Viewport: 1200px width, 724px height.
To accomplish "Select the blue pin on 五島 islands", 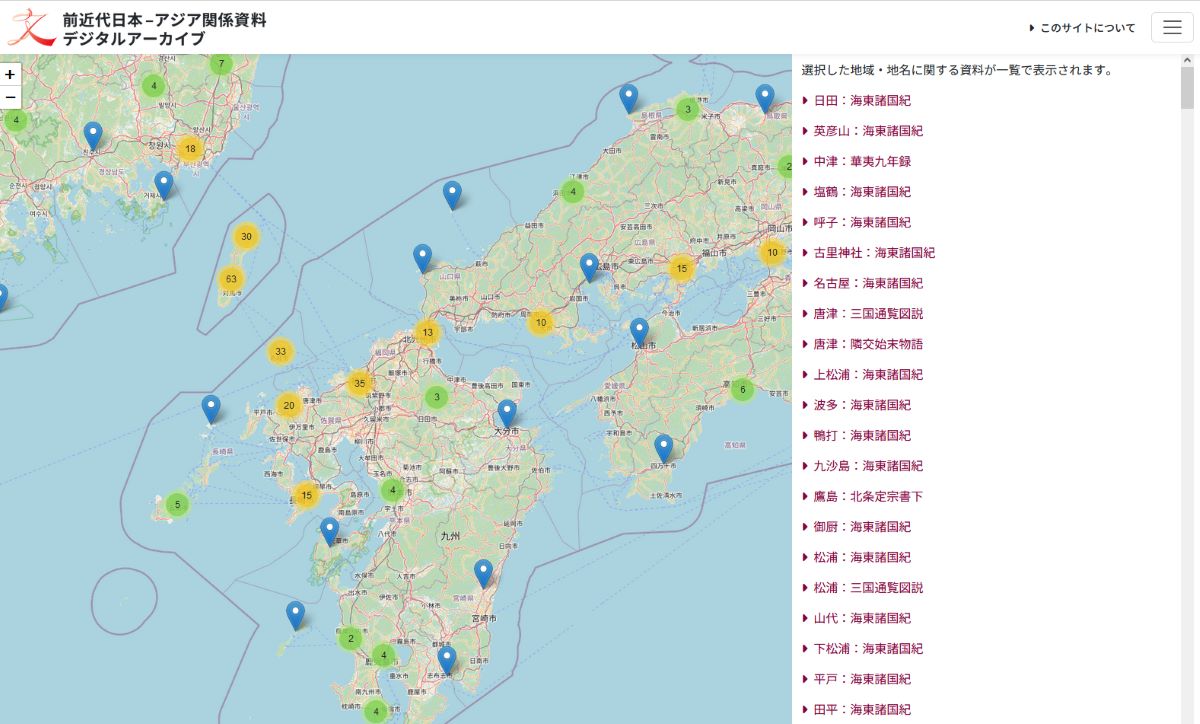I will [211, 409].
